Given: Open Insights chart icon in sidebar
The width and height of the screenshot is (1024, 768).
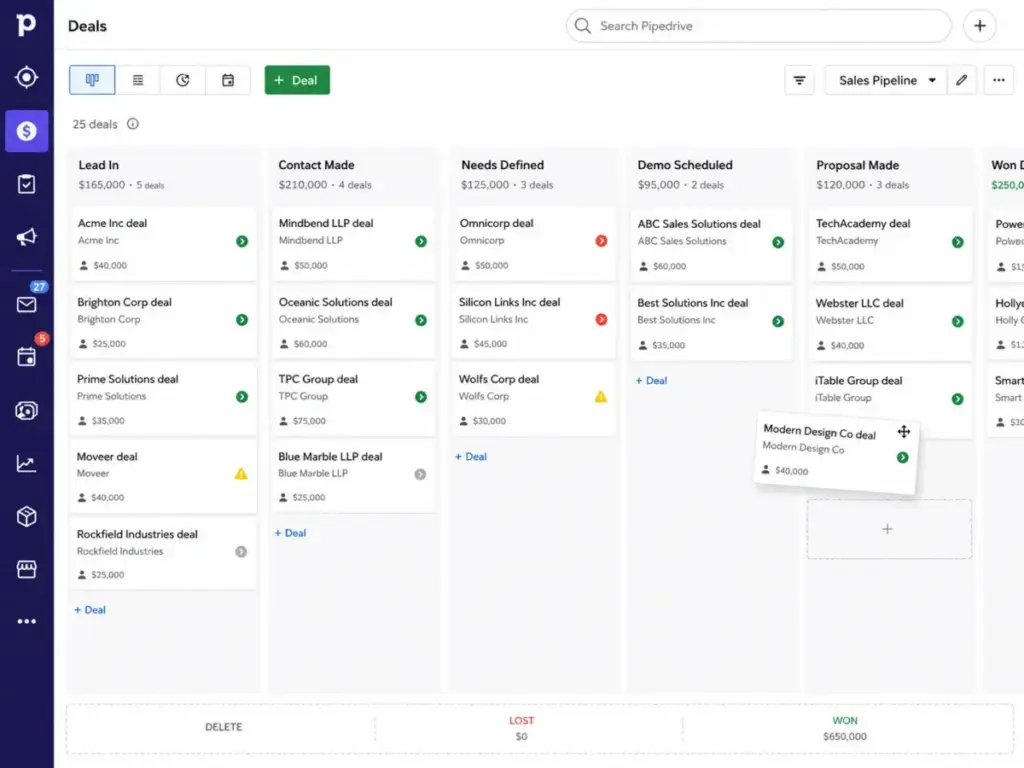Looking at the screenshot, I should click(x=26, y=464).
